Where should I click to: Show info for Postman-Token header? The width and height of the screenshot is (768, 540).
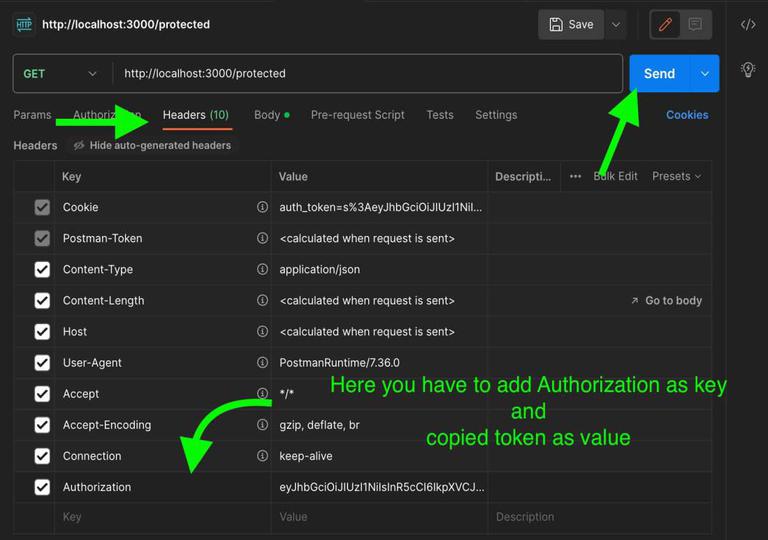click(263, 238)
